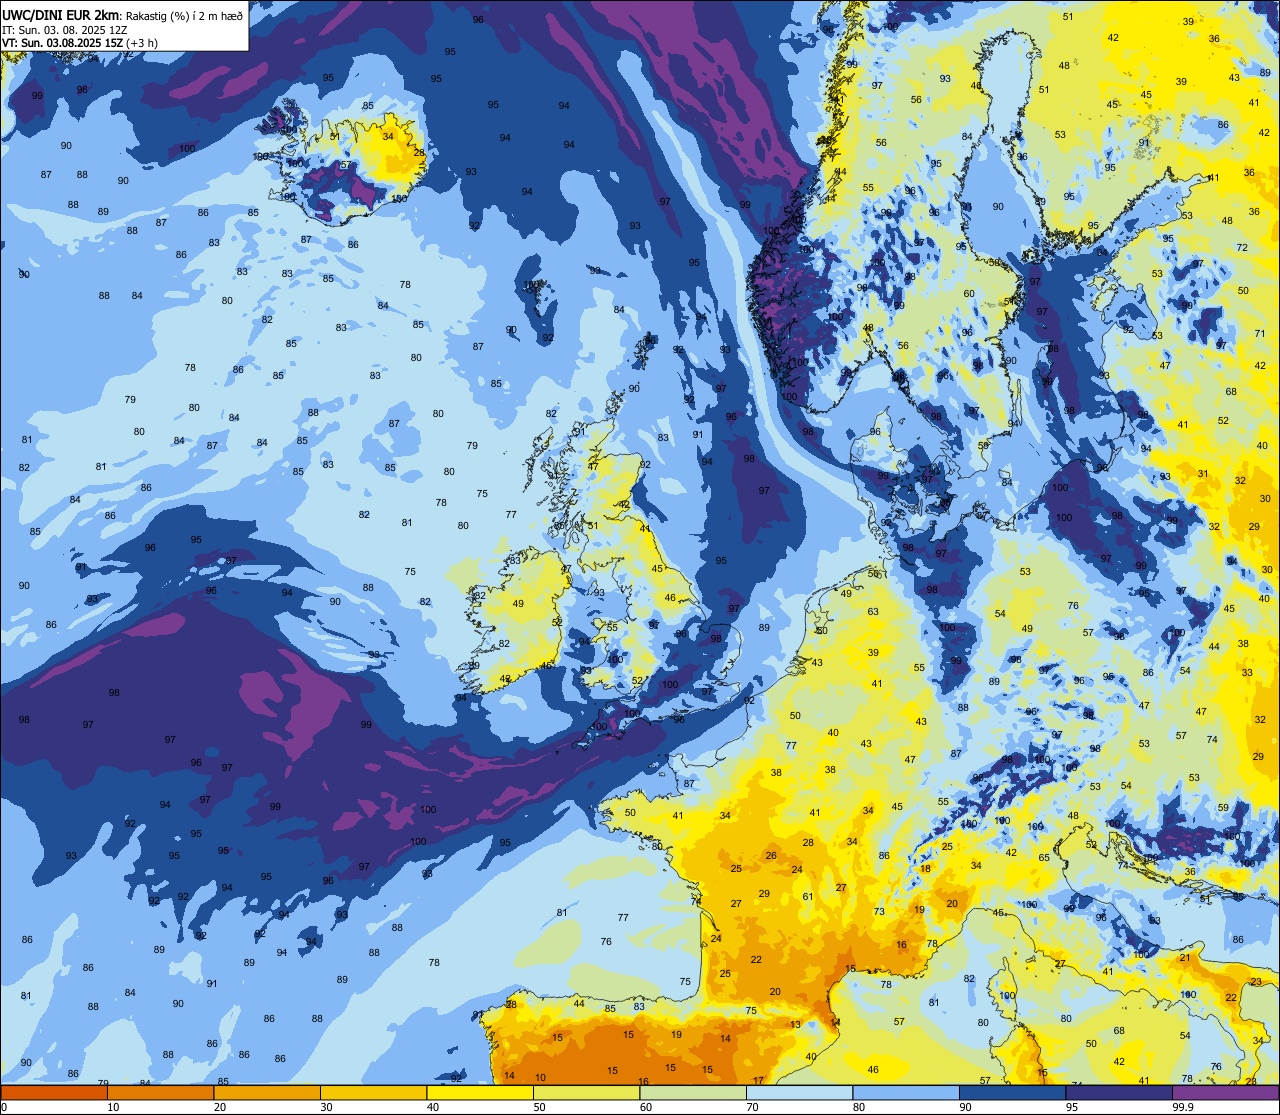Select the orange 10–20 legend segment
The image size is (1280, 1115).
pyautogui.click(x=160, y=1092)
